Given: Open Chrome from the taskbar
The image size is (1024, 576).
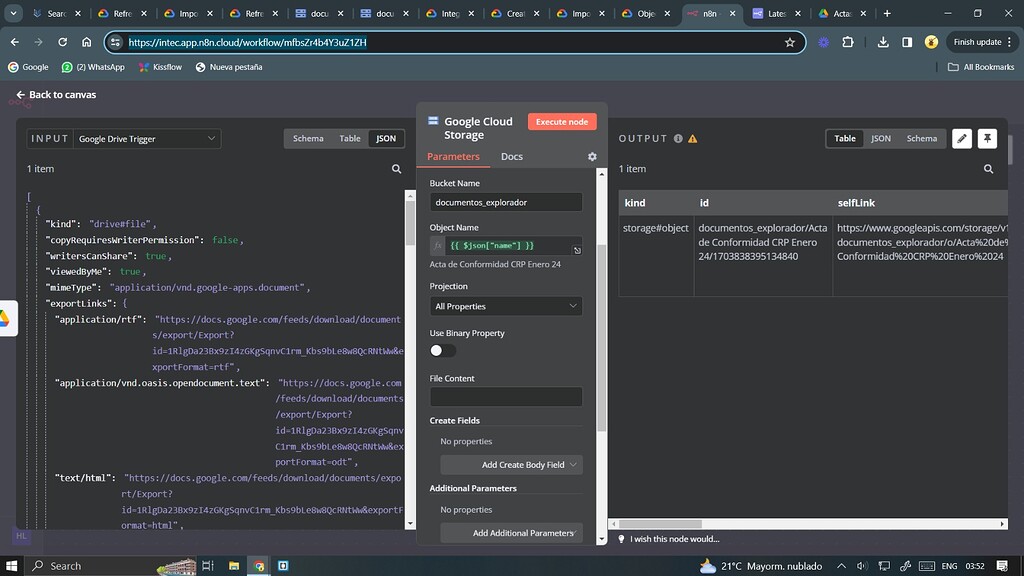Looking at the screenshot, I should coord(259,566).
